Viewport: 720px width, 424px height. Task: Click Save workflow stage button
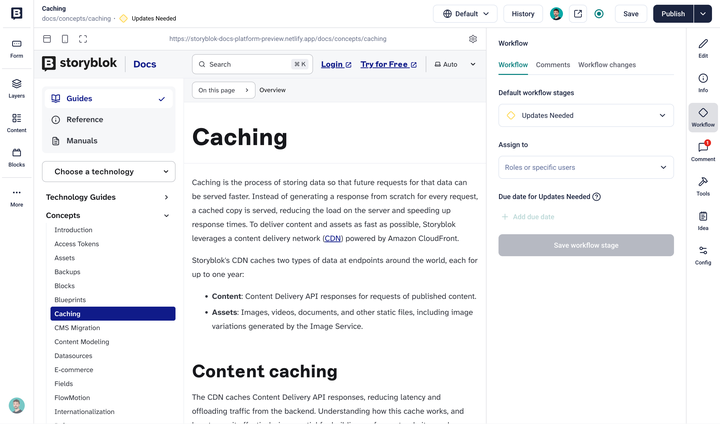(586, 245)
